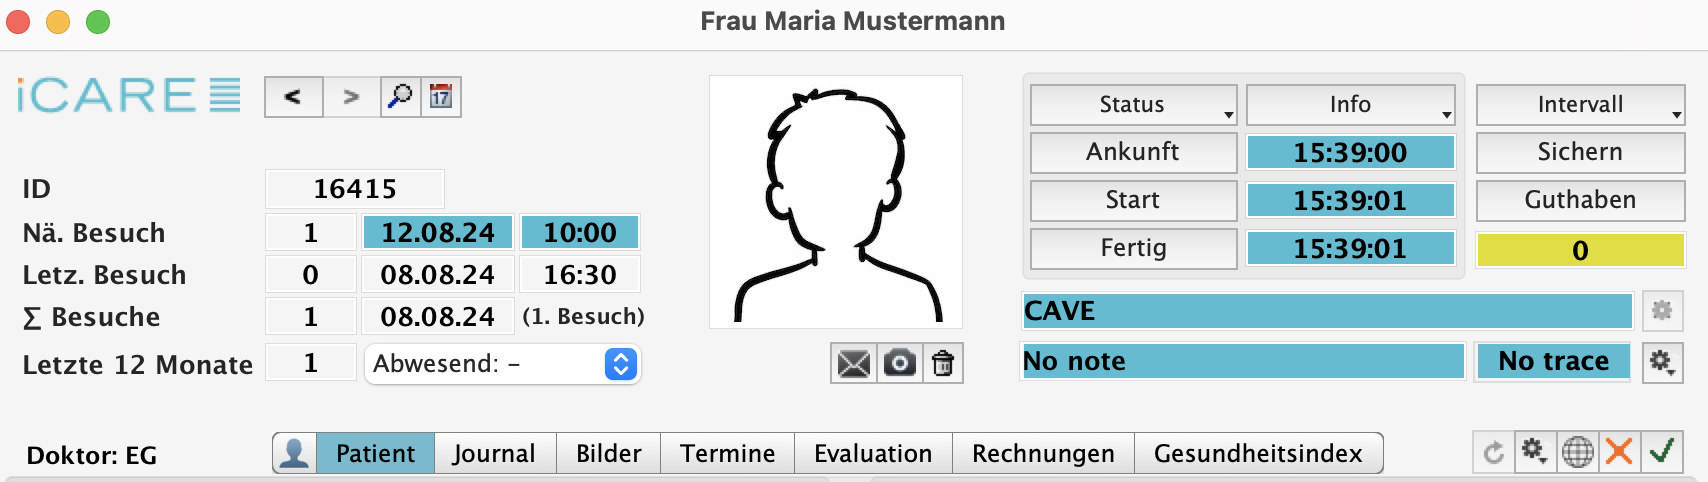This screenshot has width=1708, height=482.
Task: Open the Status dropdown
Action: click(x=1133, y=105)
